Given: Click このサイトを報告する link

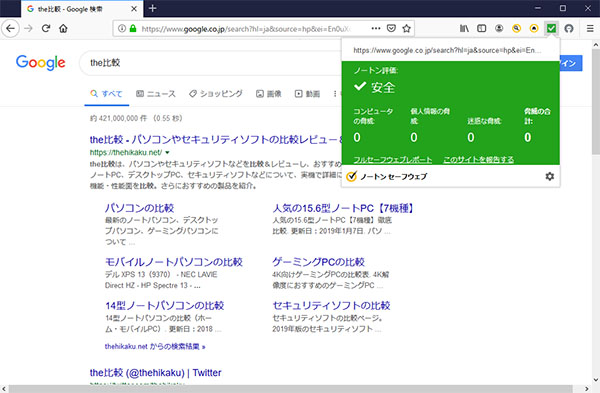Looking at the screenshot, I should [478, 160].
